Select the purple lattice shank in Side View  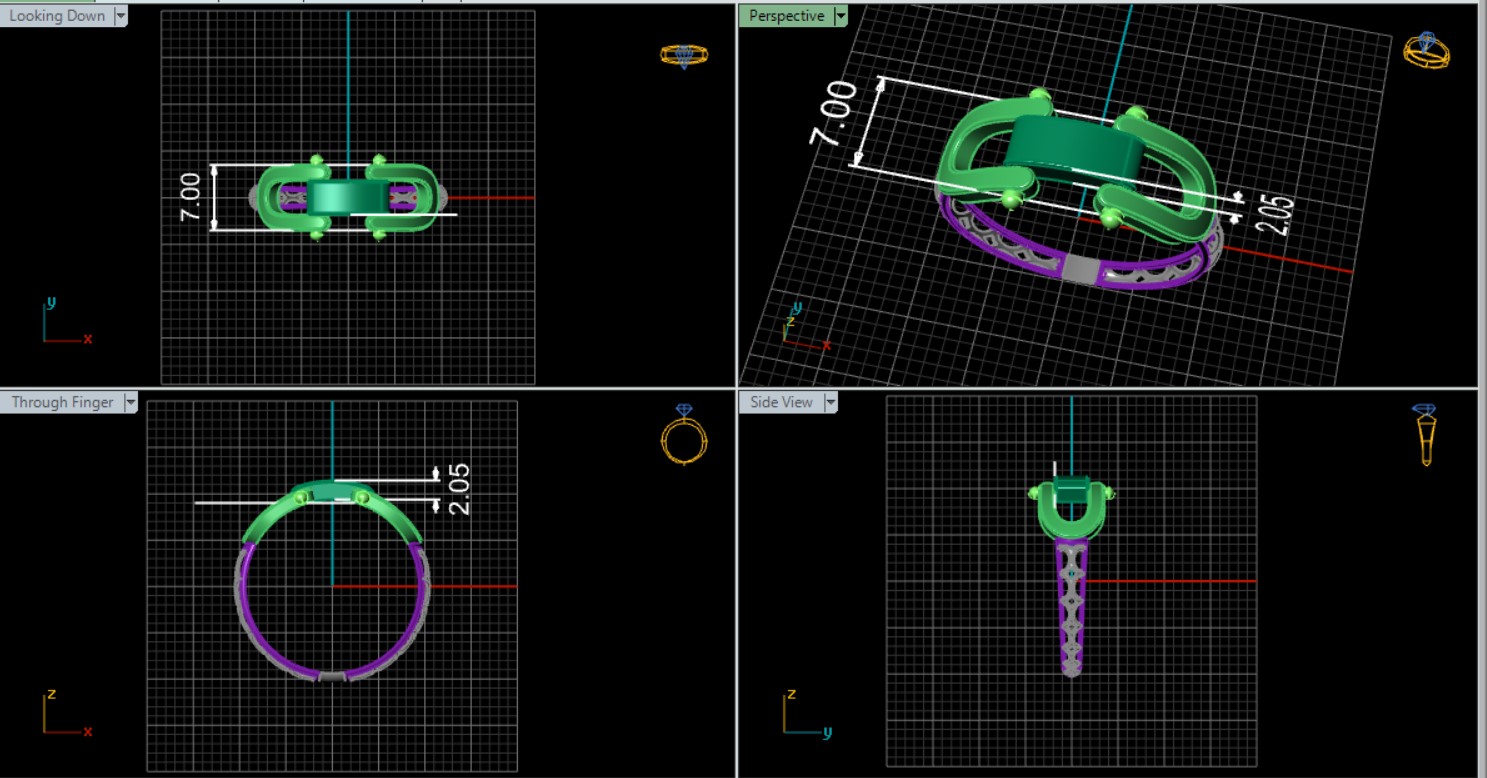(x=1071, y=610)
